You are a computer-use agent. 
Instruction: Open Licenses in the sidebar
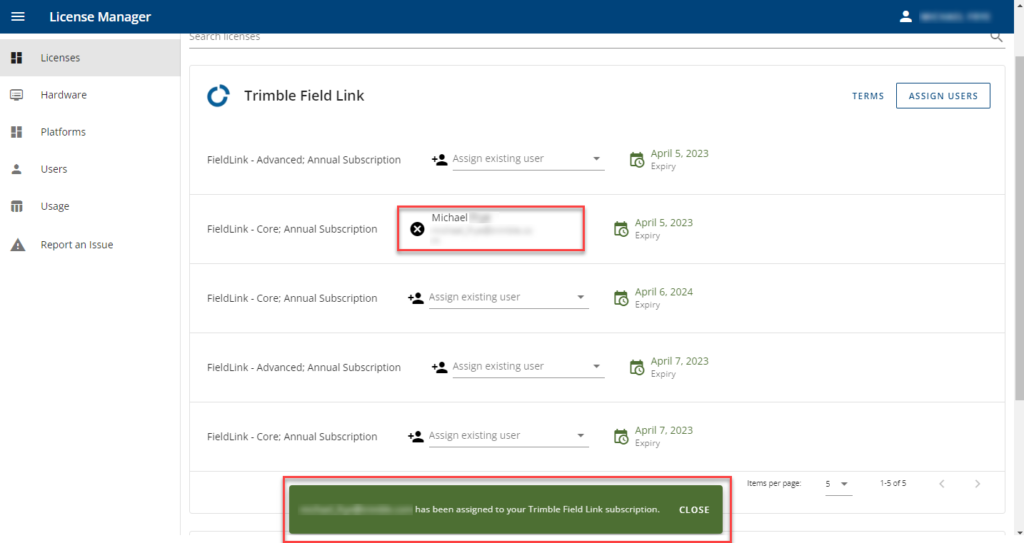click(x=90, y=58)
